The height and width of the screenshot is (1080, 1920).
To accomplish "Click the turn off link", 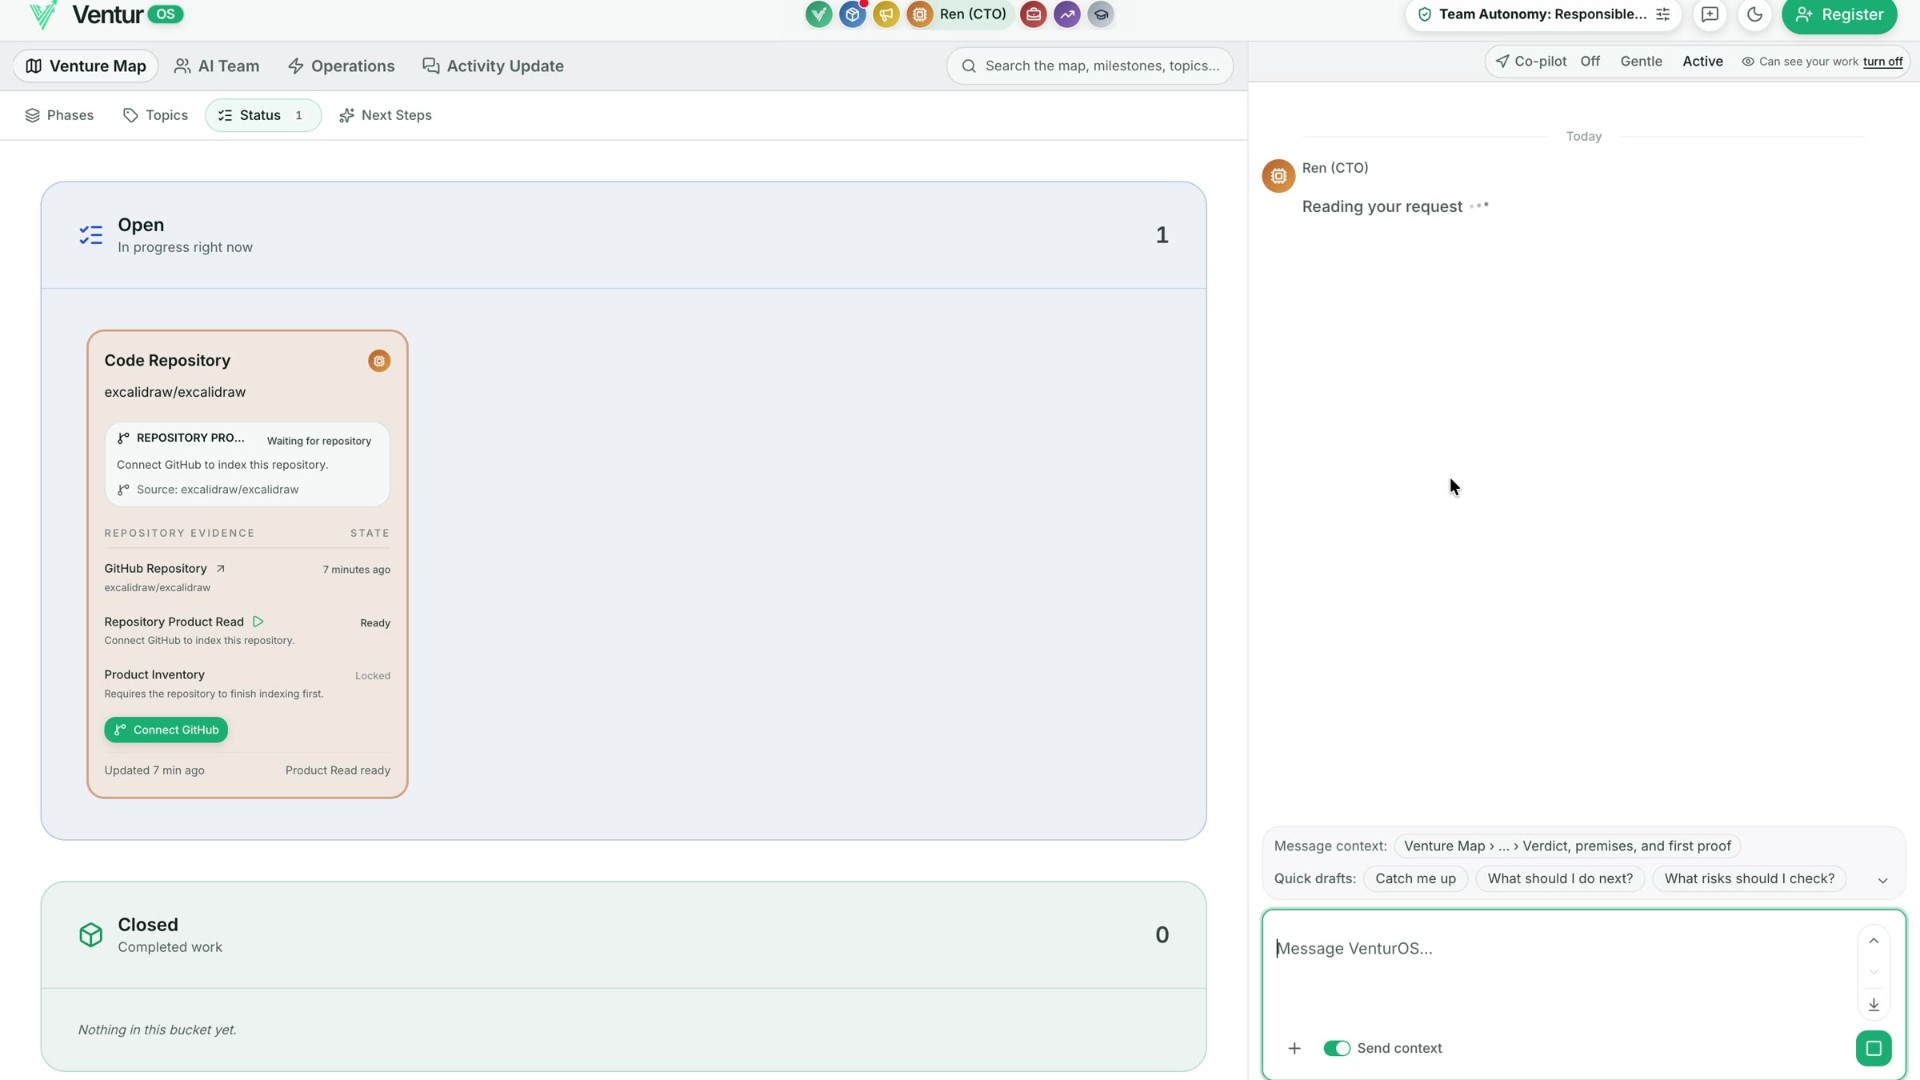I will tap(1883, 62).
